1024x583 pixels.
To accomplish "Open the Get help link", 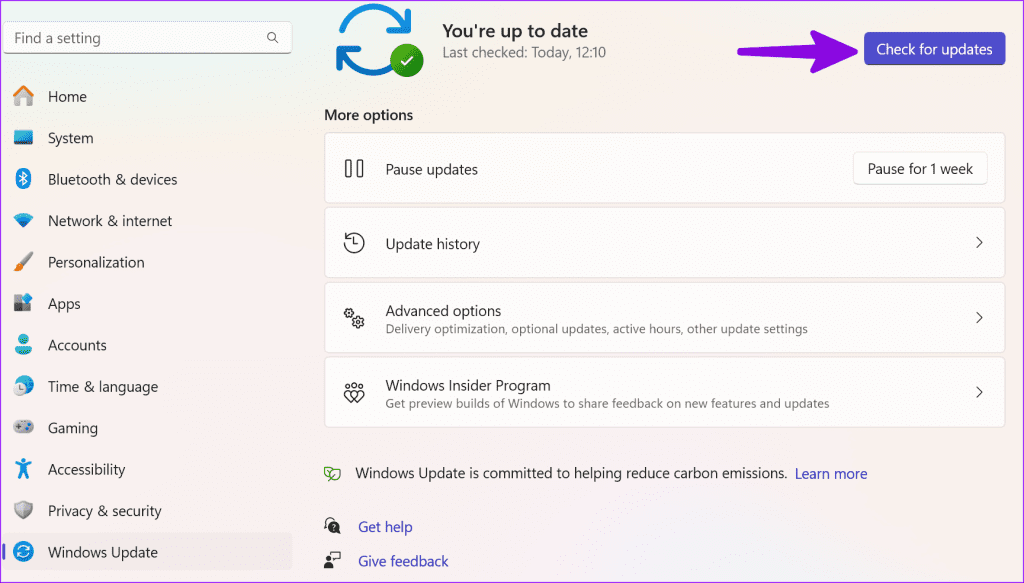I will (385, 526).
